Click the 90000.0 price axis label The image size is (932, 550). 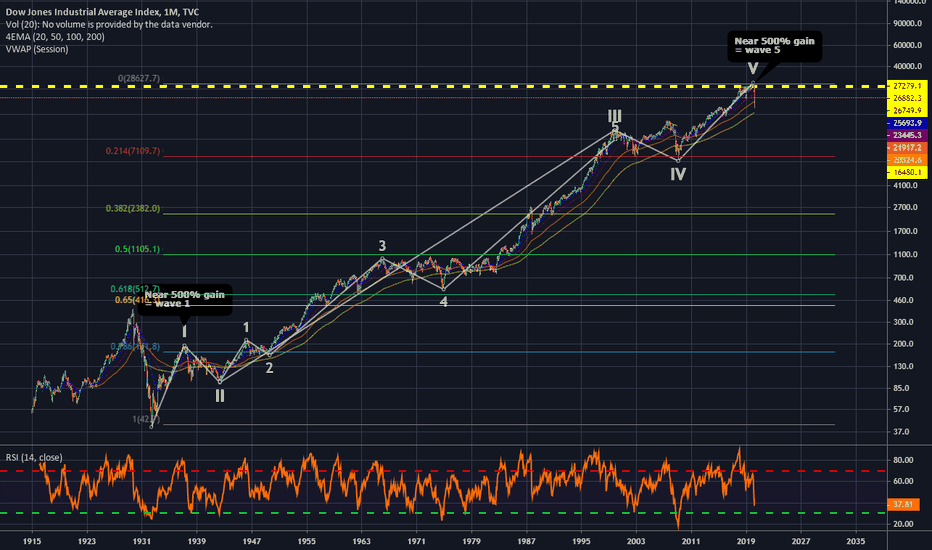(908, 23)
